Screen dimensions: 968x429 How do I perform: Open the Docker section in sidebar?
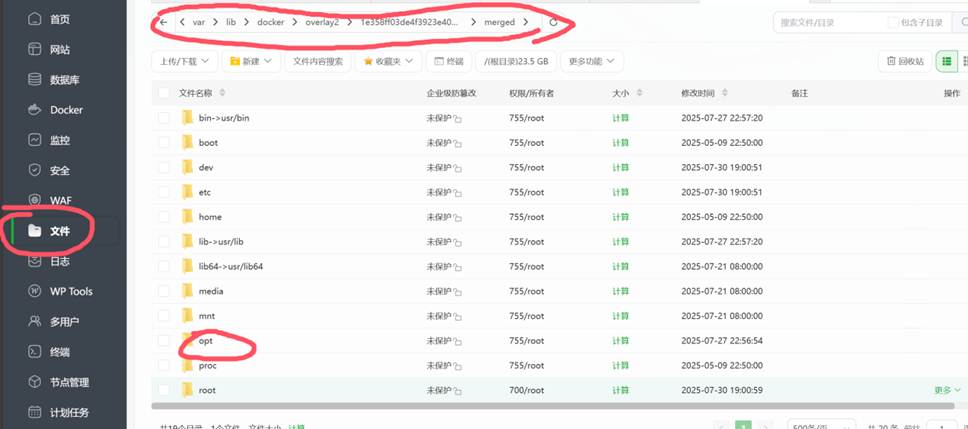coord(66,110)
